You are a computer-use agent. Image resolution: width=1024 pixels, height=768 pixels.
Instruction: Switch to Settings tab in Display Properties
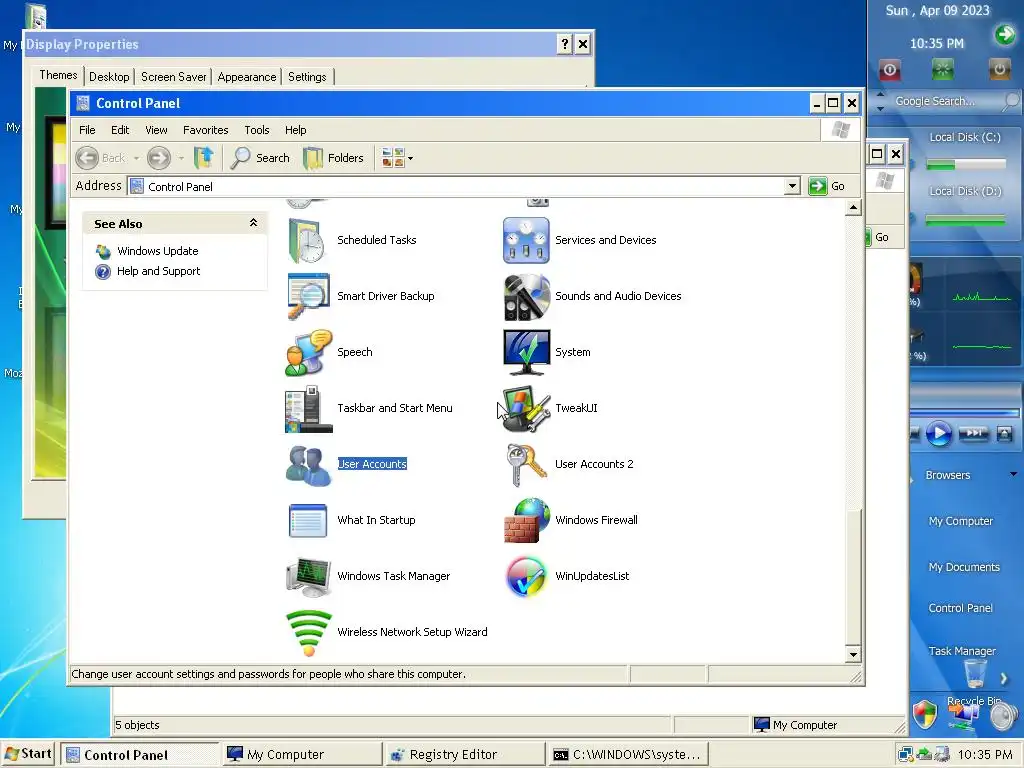coord(307,76)
